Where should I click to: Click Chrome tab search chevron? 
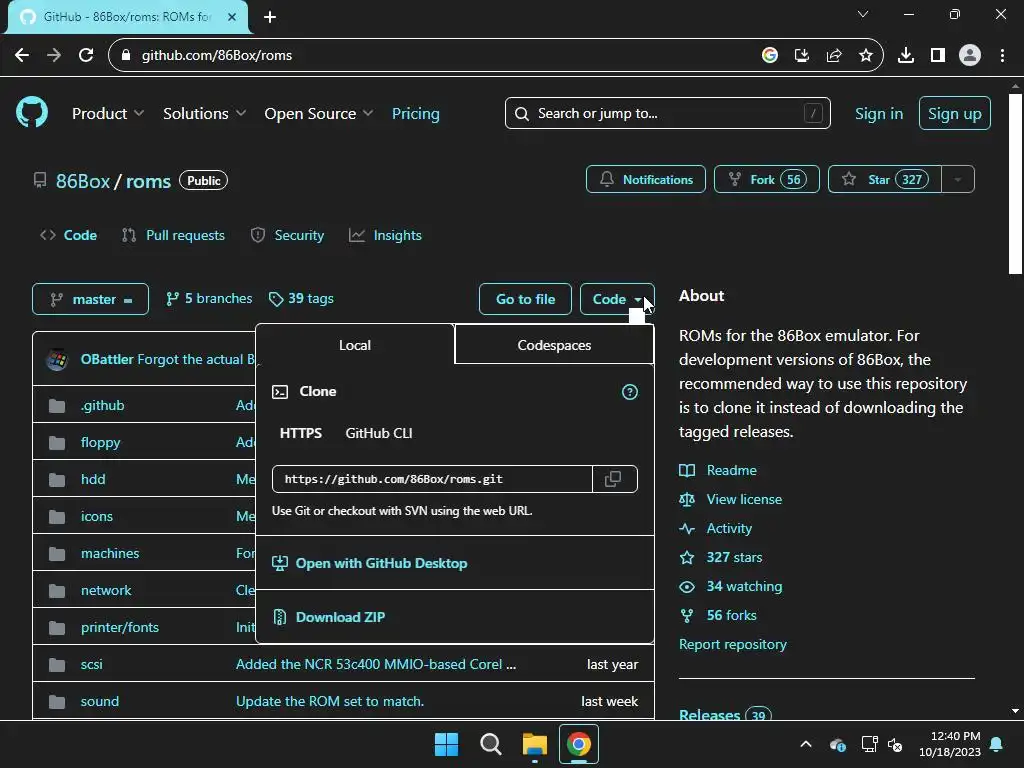863,14
